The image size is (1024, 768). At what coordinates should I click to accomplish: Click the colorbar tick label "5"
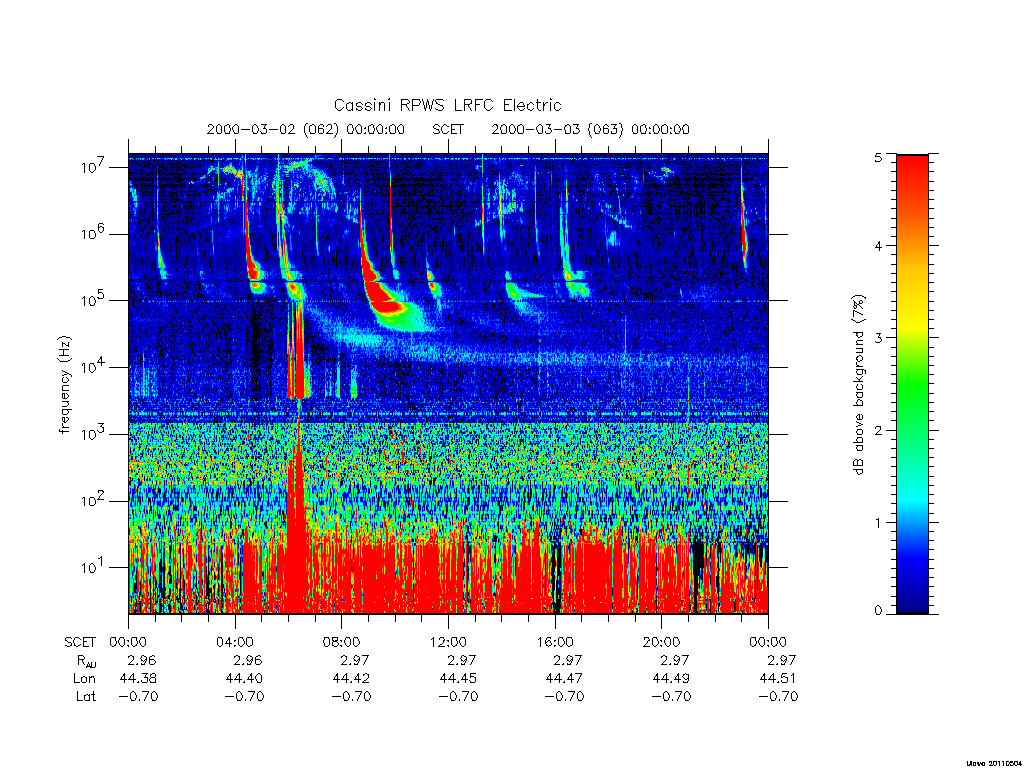[878, 157]
